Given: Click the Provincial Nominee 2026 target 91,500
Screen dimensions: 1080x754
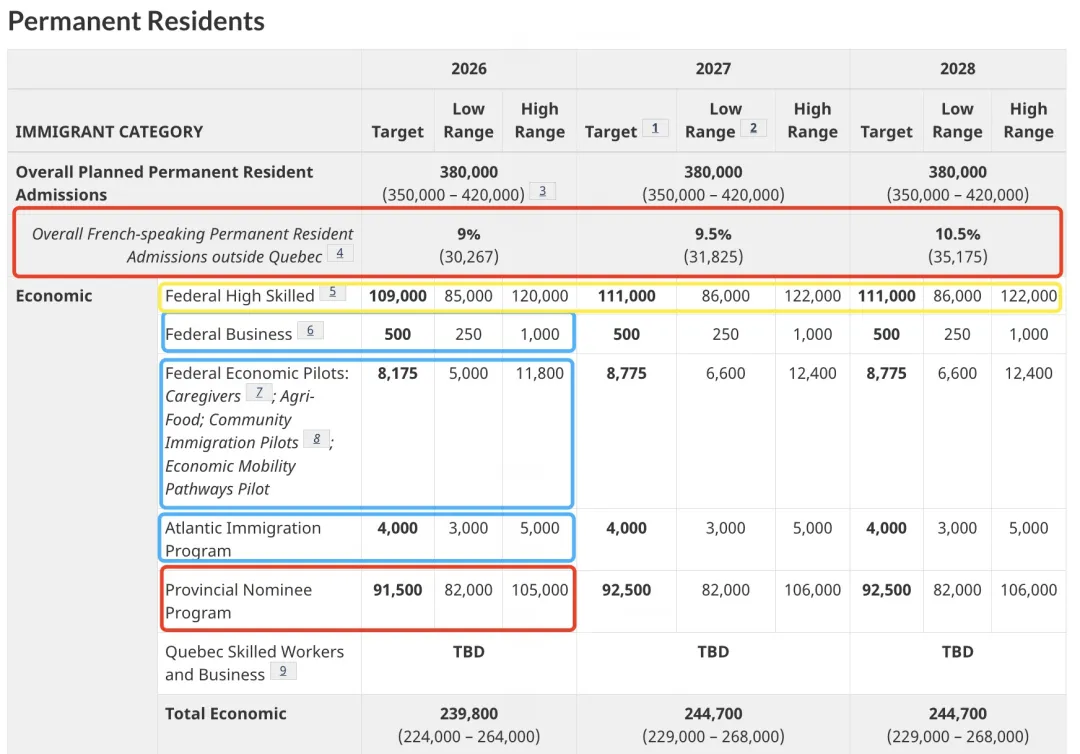Looking at the screenshot, I should click(x=397, y=590).
